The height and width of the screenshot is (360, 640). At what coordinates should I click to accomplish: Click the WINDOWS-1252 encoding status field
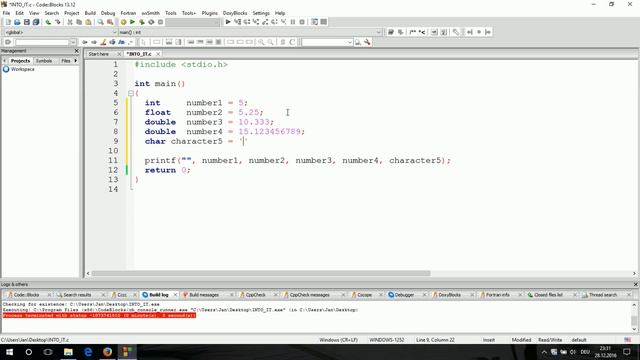(387, 340)
